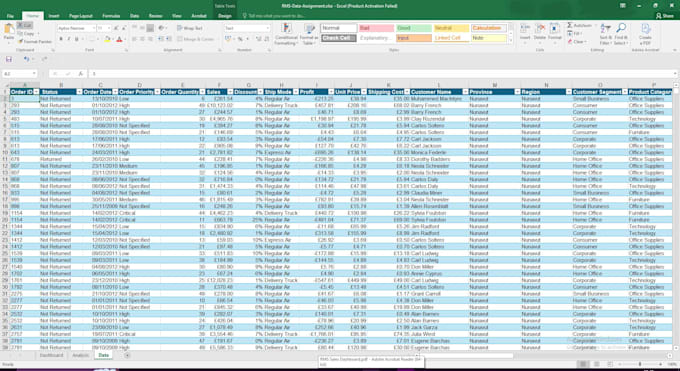Toggle Bold formatting
This screenshot has height=371, width=680.
coord(61,39)
